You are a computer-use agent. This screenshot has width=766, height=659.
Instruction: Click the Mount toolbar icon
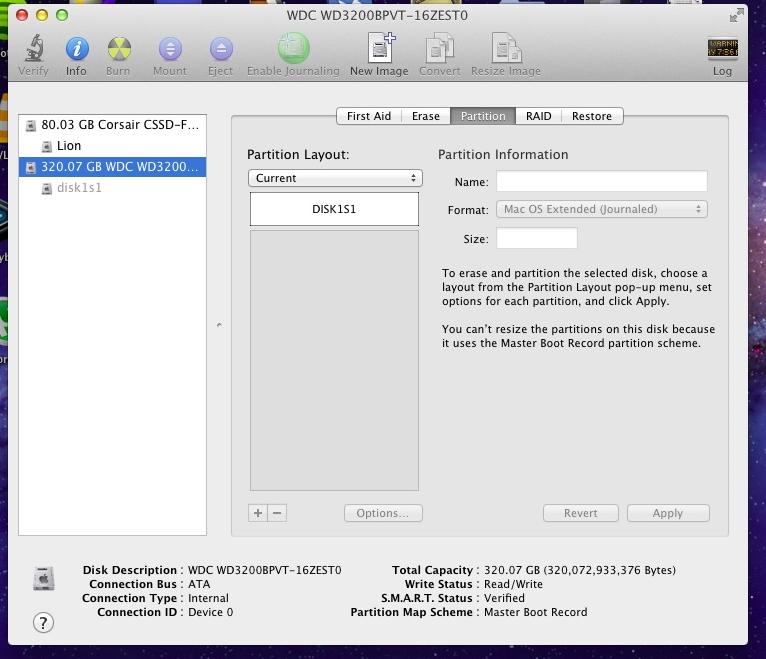point(170,48)
